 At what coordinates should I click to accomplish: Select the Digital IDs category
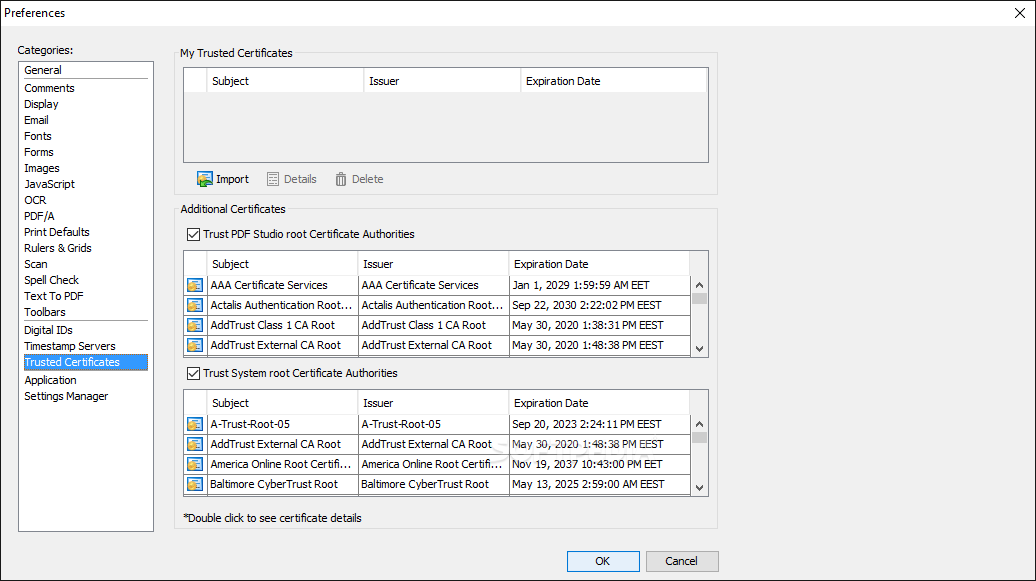coord(48,330)
